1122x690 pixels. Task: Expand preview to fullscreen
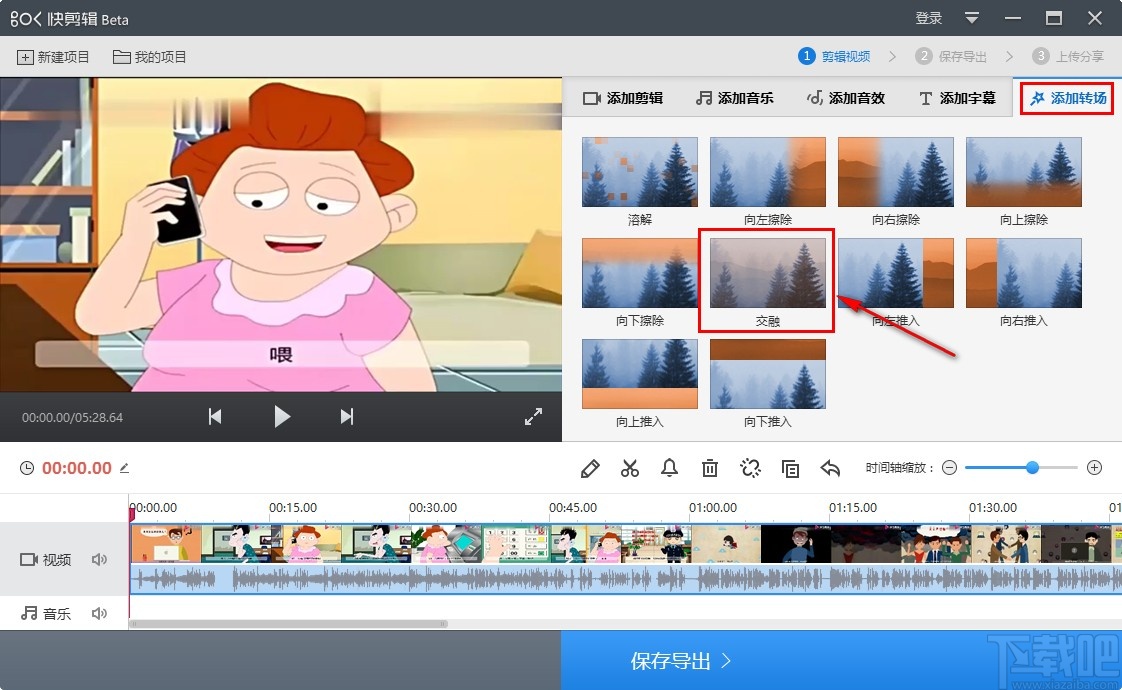(533, 417)
